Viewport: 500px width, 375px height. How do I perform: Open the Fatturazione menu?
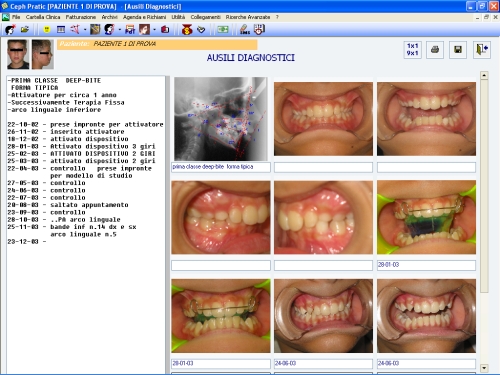coord(81,17)
